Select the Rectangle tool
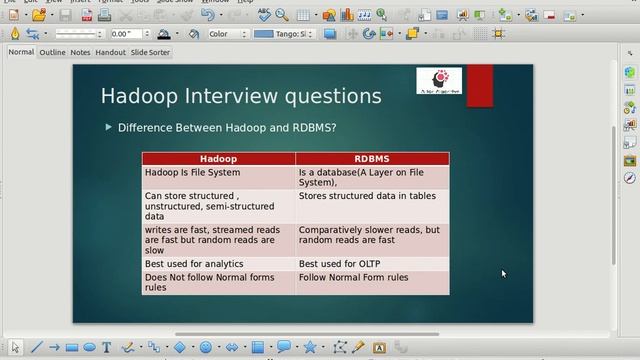This screenshot has width=640, height=360. coord(72,348)
